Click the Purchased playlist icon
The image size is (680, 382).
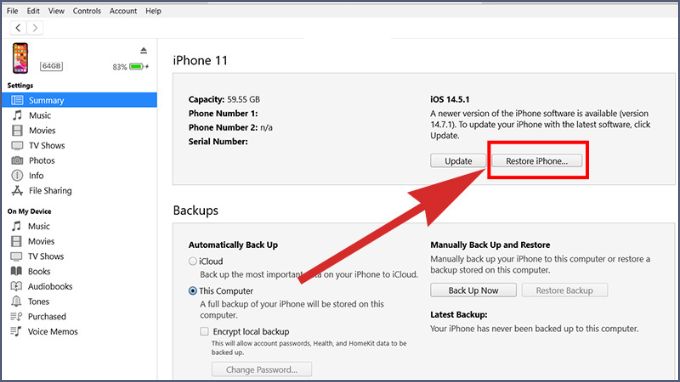click(16, 317)
